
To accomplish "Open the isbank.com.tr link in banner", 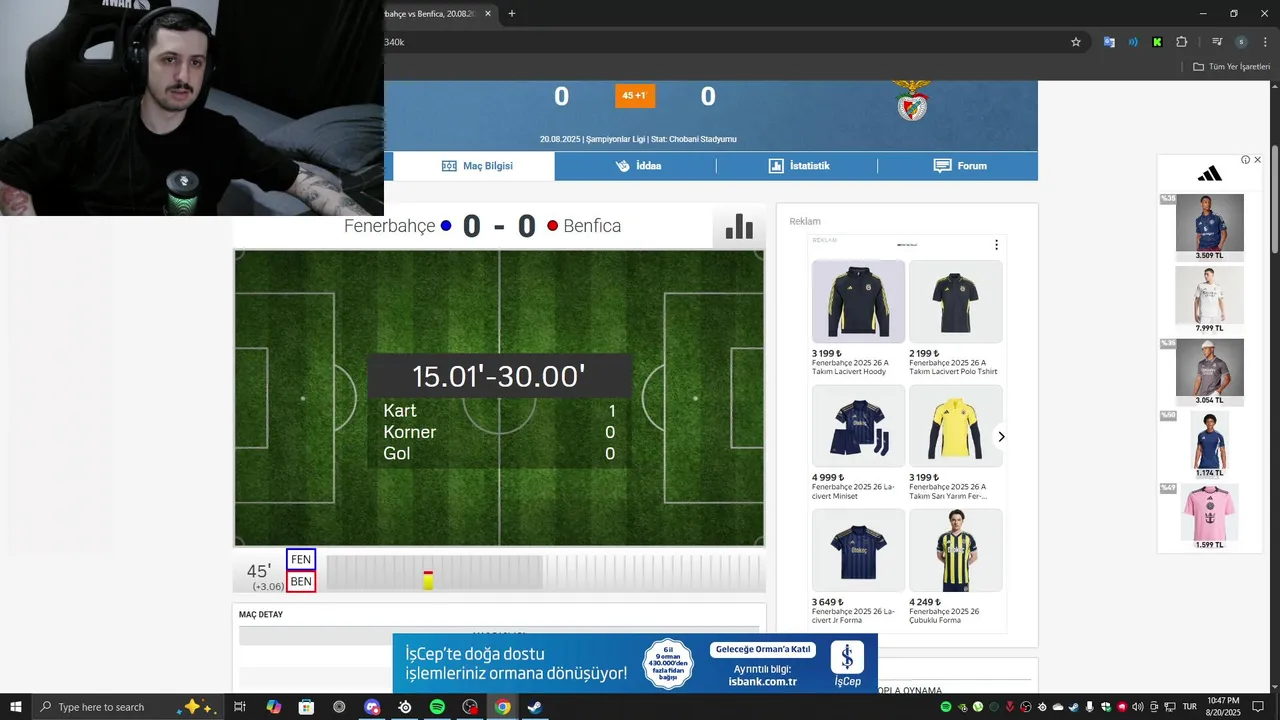I will pyautogui.click(x=763, y=682).
